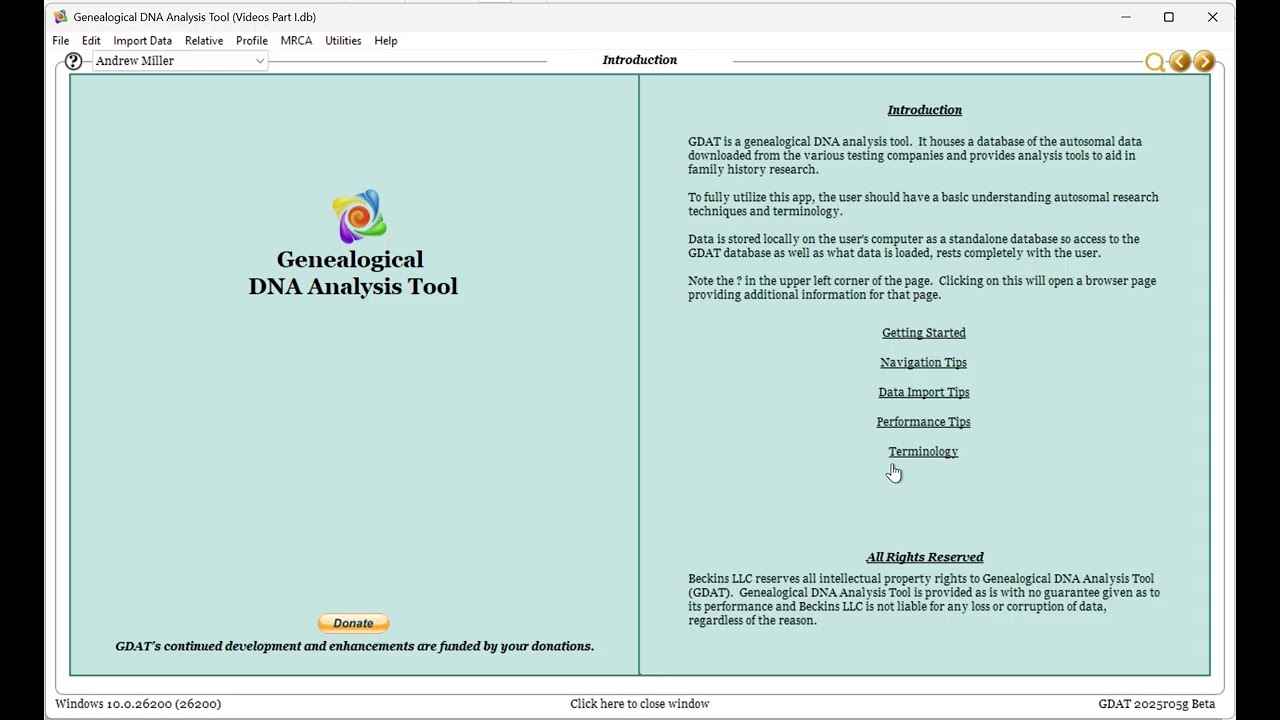Screen dimensions: 1280x720
Task: Open the Edit menu
Action: pyautogui.click(x=91, y=41)
